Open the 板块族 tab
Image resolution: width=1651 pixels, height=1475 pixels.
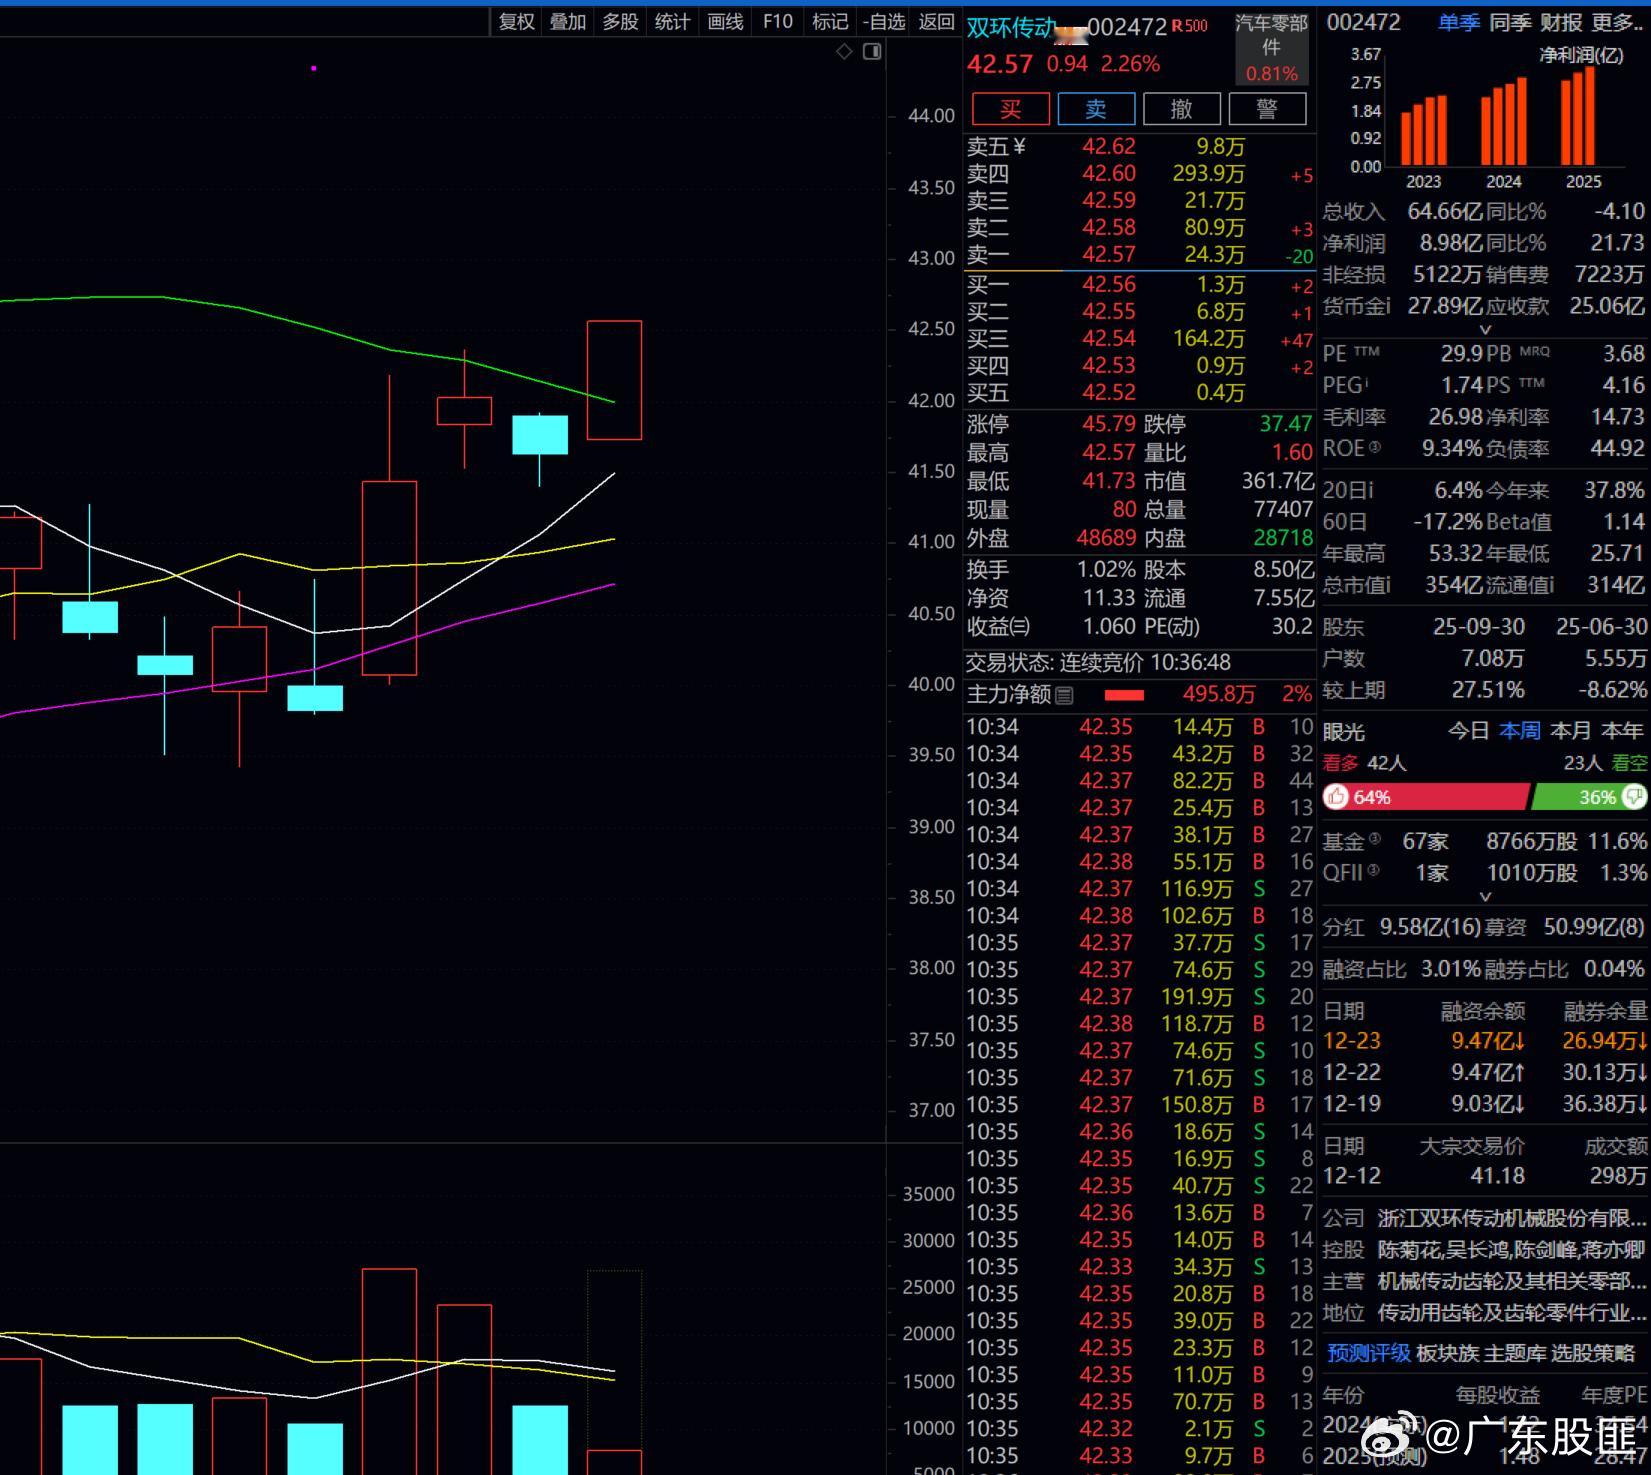1447,1353
